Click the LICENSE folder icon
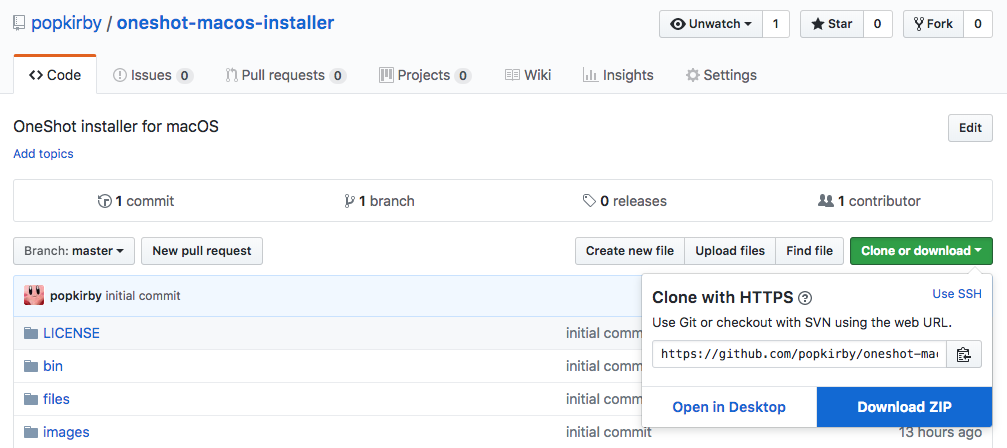Viewport: 1007px width, 448px height. click(31, 333)
